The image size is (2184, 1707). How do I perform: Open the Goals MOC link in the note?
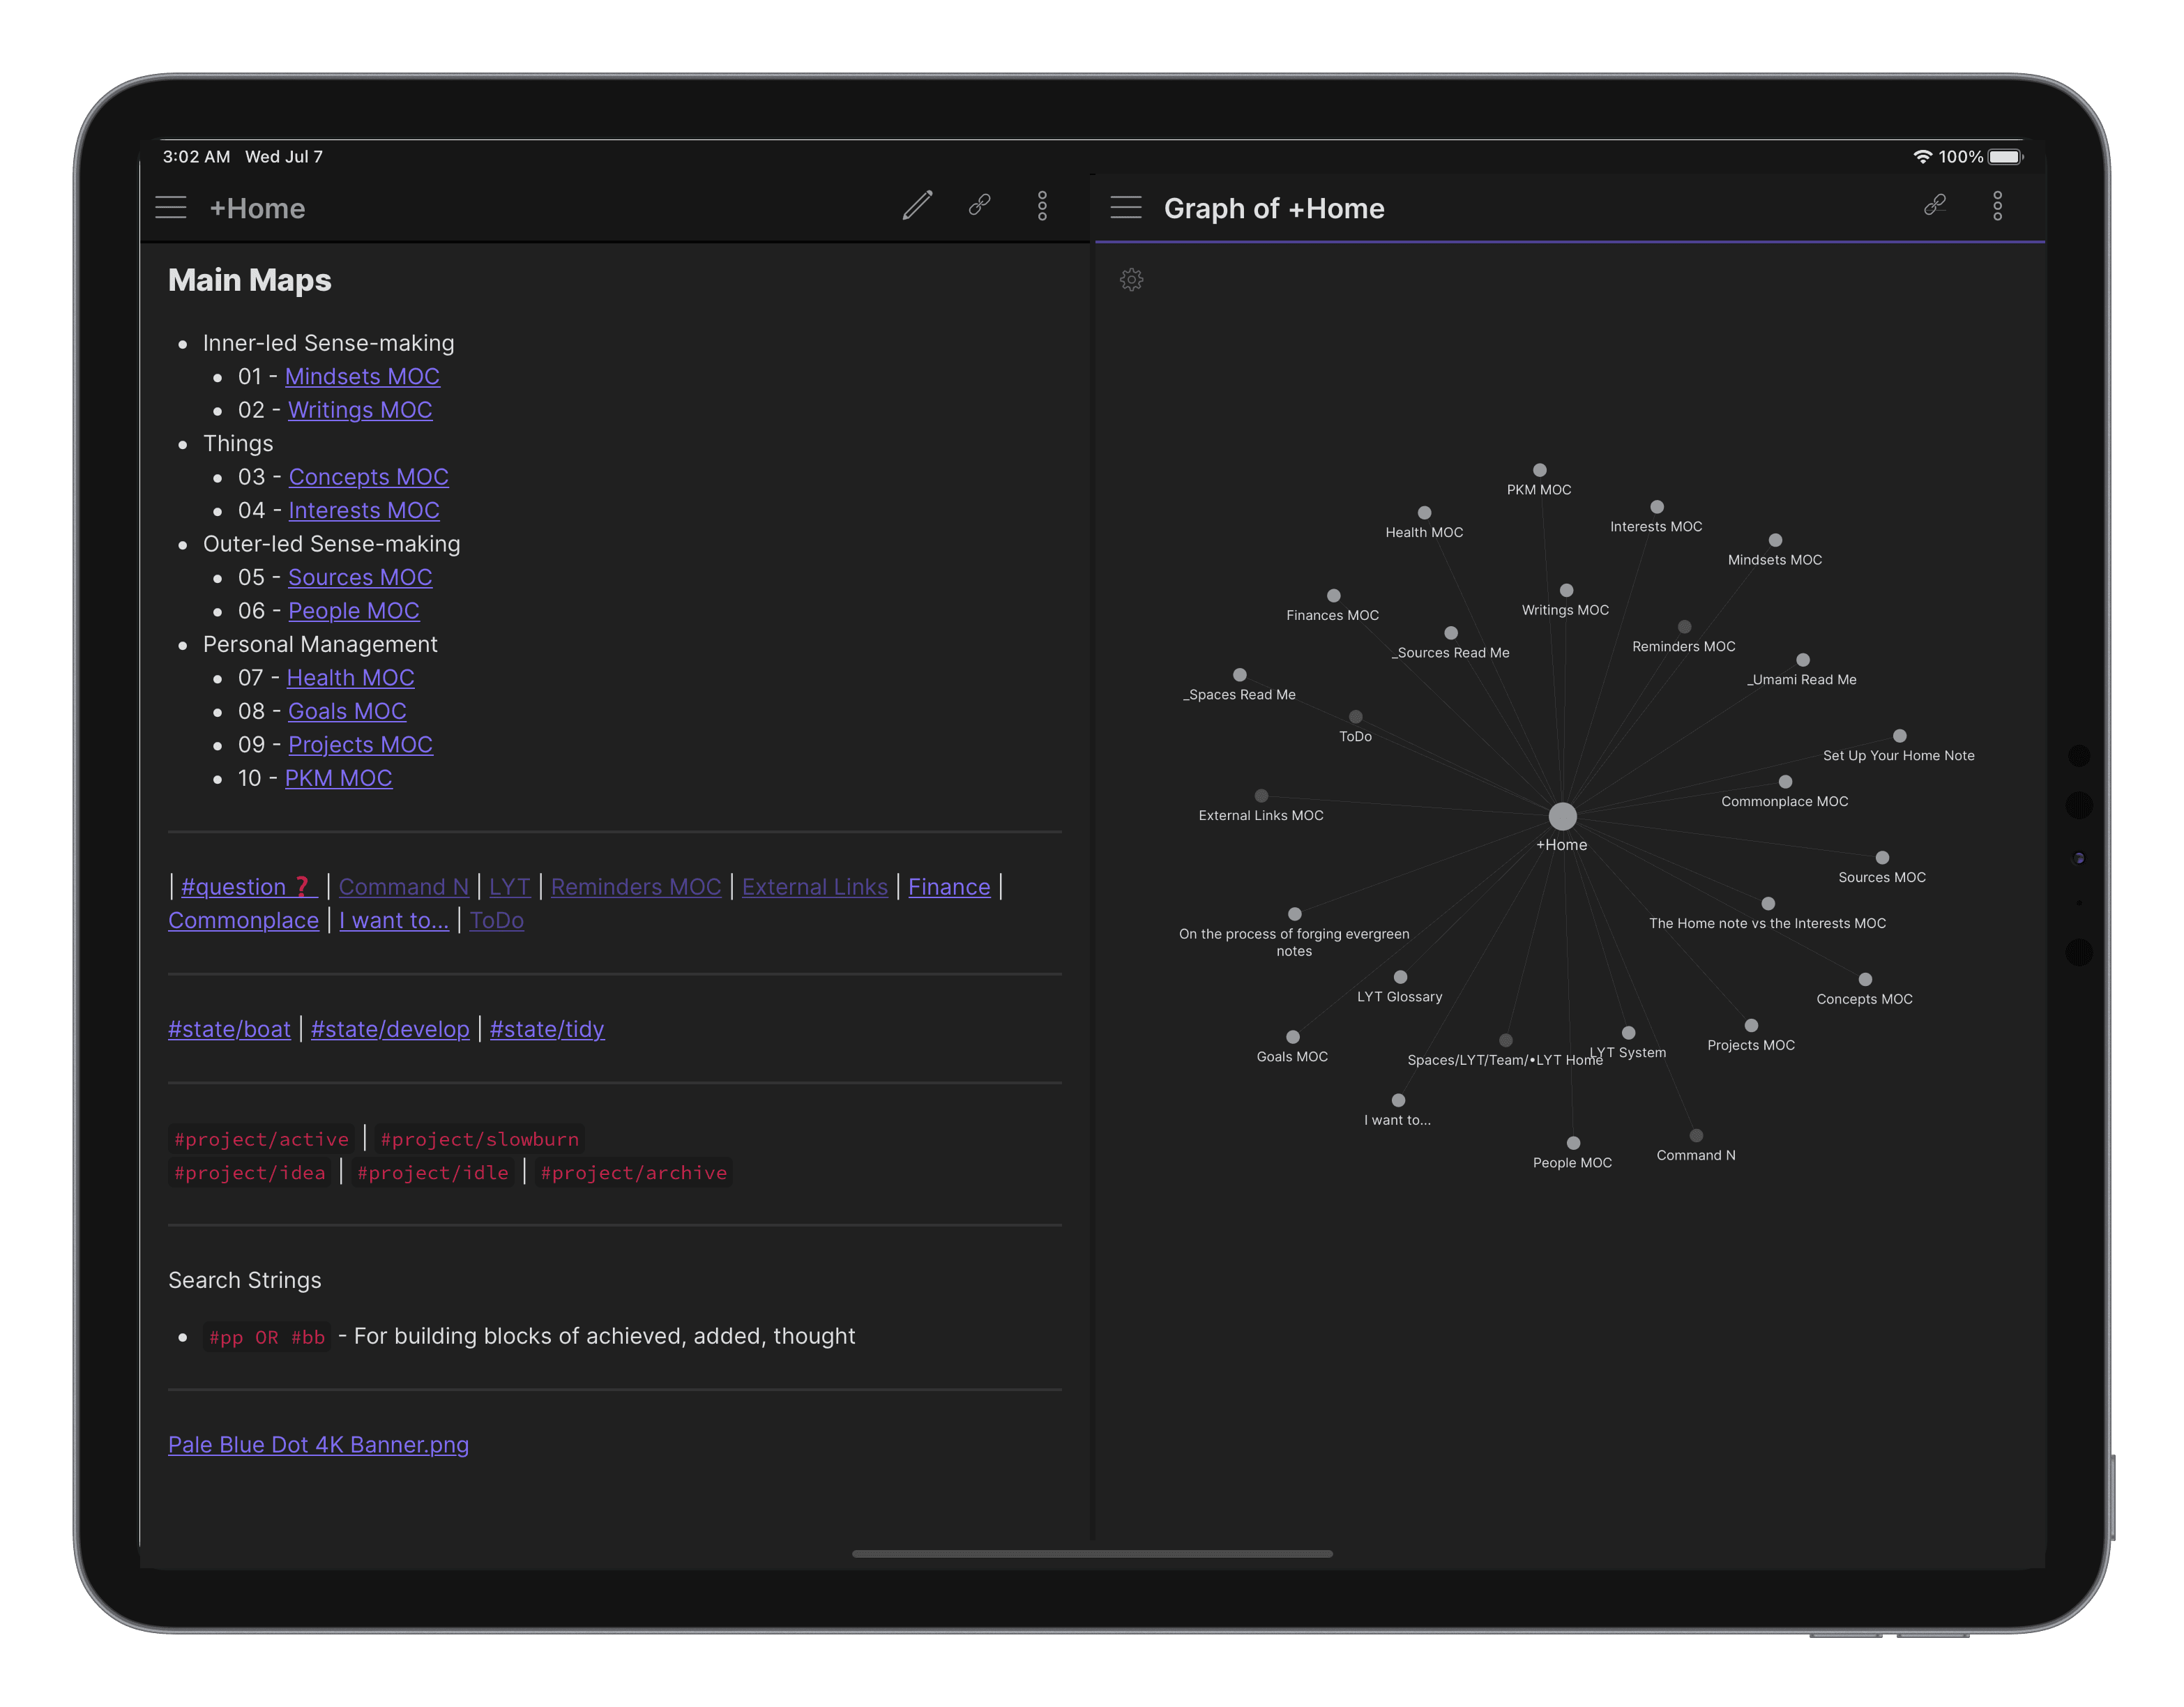[347, 712]
